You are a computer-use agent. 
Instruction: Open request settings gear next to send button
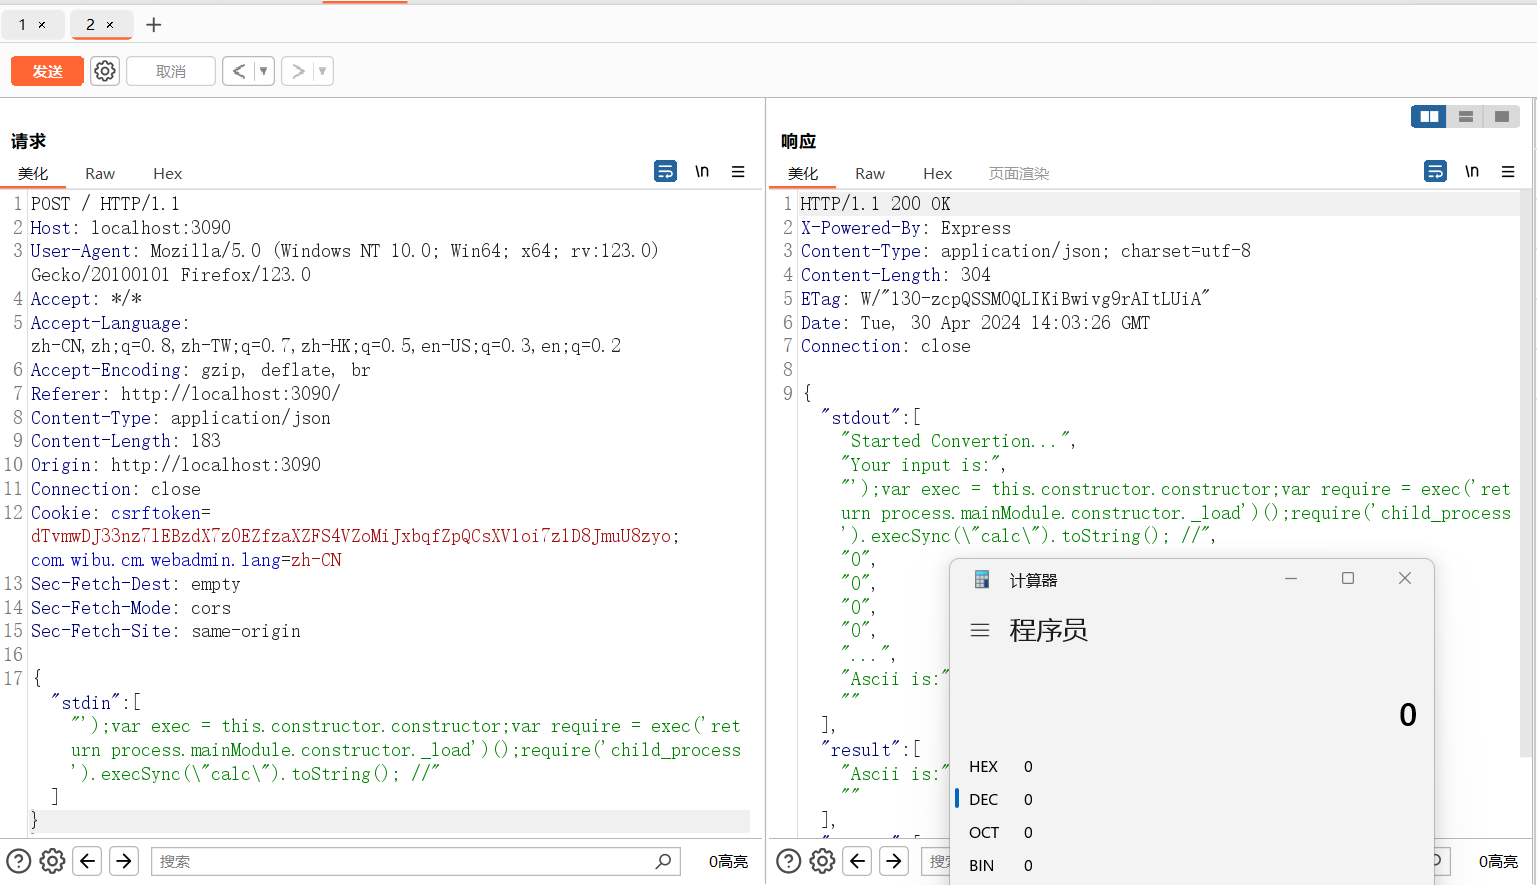coord(105,71)
